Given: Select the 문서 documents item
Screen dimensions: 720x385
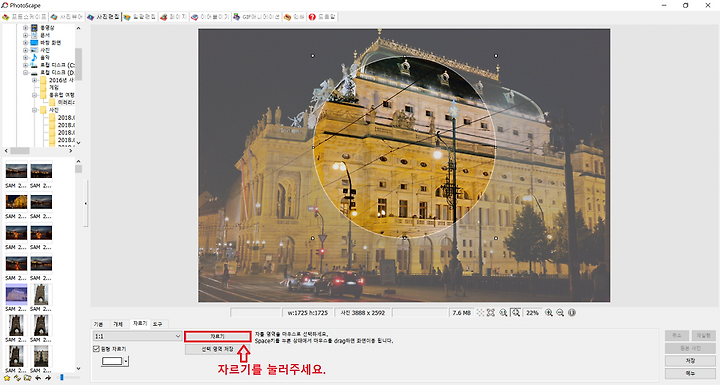Looking at the screenshot, I should [45, 35].
